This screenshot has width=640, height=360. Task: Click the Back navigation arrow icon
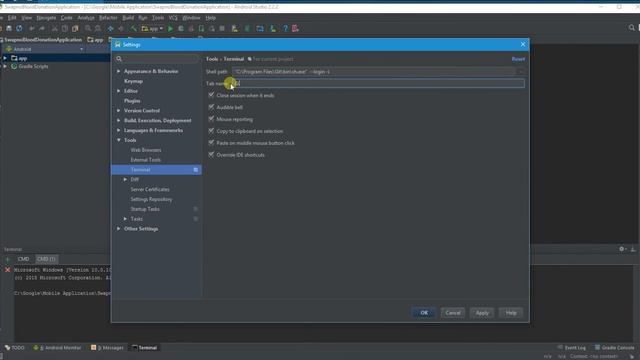(x=111, y=29)
